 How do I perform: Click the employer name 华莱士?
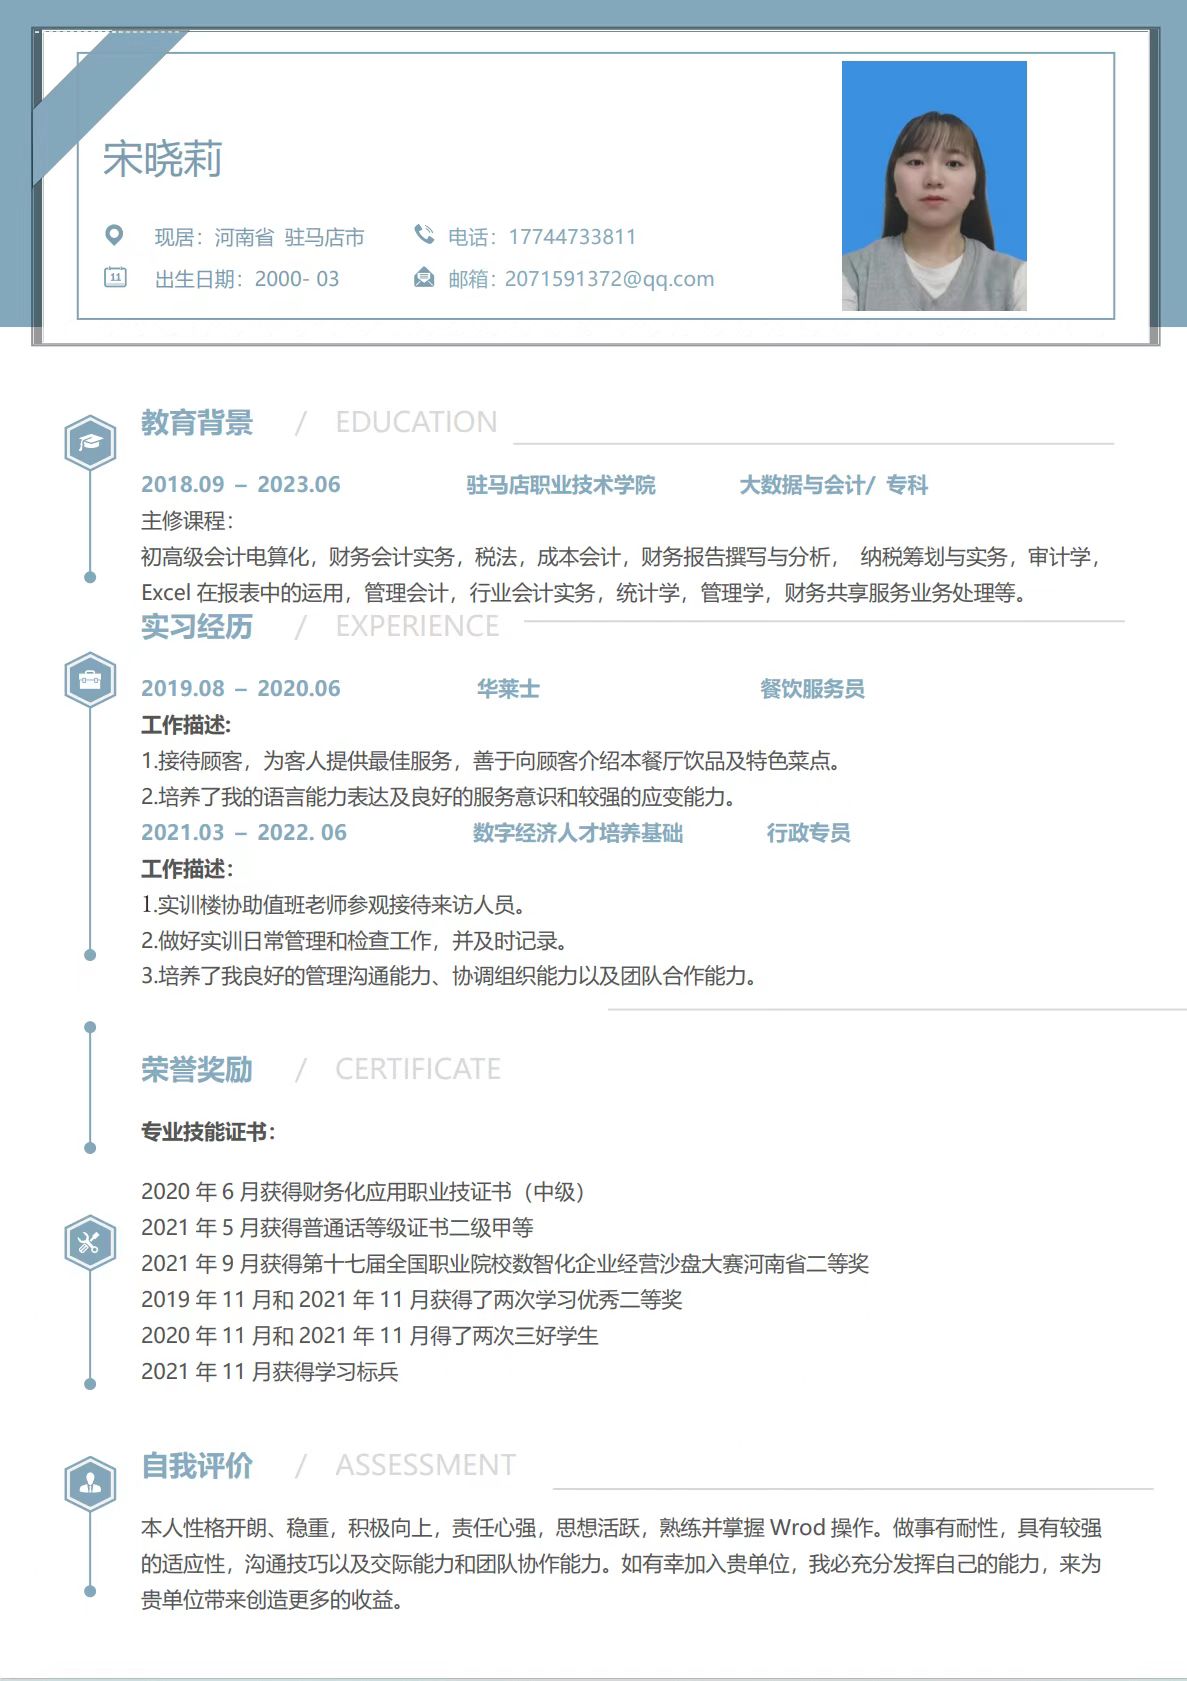508,689
